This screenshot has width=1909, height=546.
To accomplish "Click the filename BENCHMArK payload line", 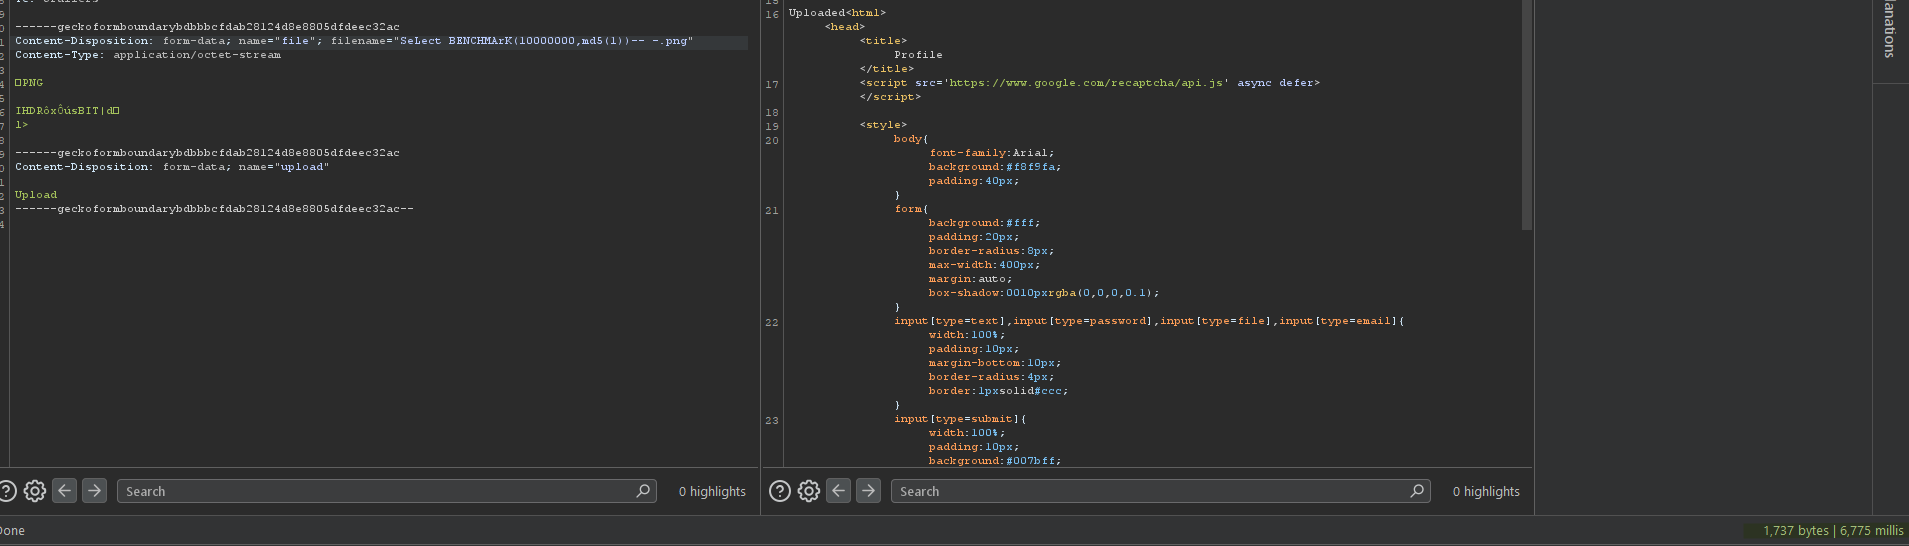I will coord(354,41).
